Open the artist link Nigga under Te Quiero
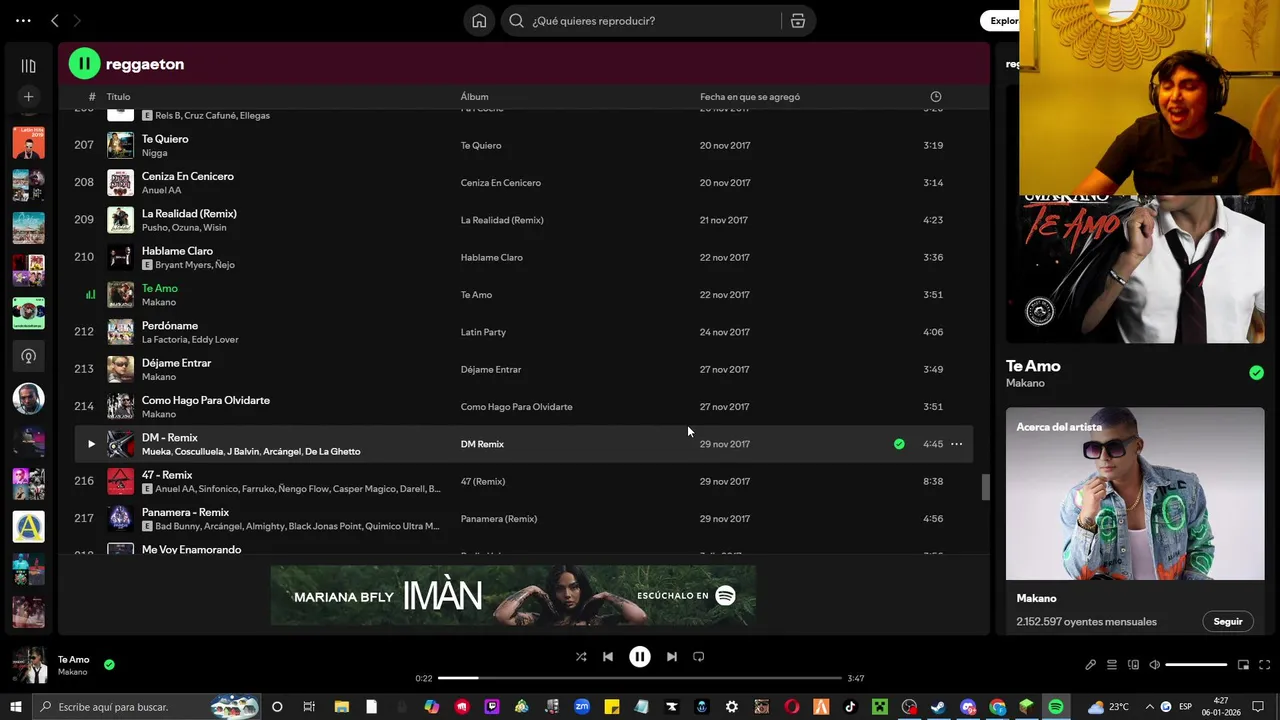The height and width of the screenshot is (720, 1280). click(x=154, y=153)
